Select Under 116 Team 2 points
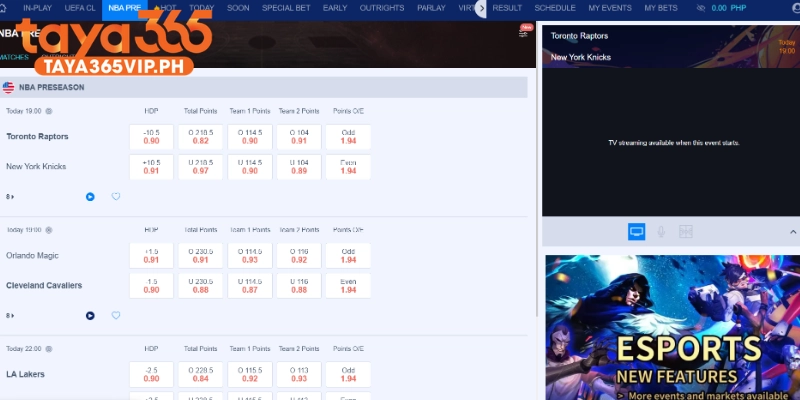Viewport: 800px width, 400px height. pos(299,286)
